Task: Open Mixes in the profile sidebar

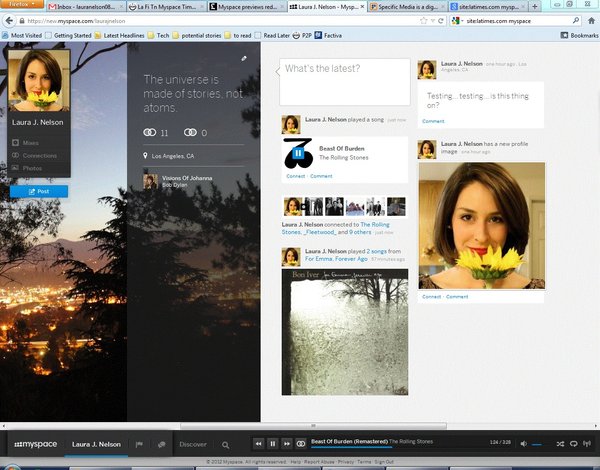Action: click(x=26, y=143)
